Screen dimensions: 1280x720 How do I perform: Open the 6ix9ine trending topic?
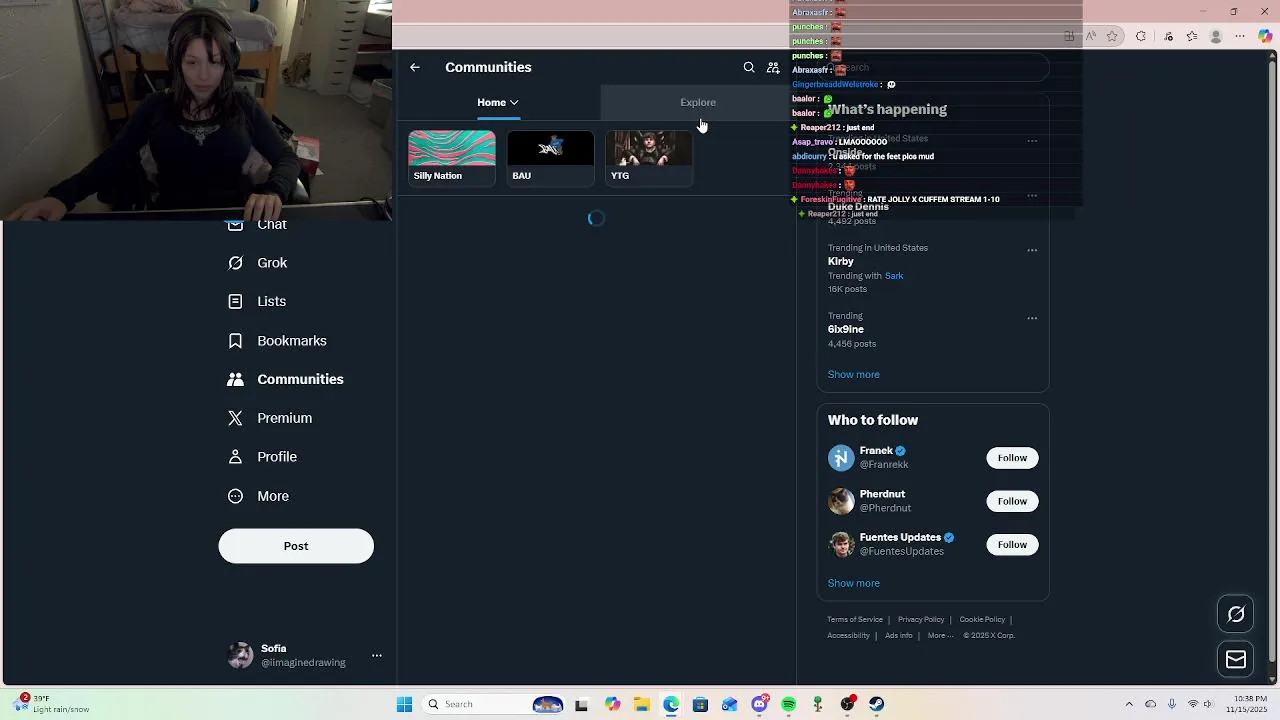coord(933,331)
